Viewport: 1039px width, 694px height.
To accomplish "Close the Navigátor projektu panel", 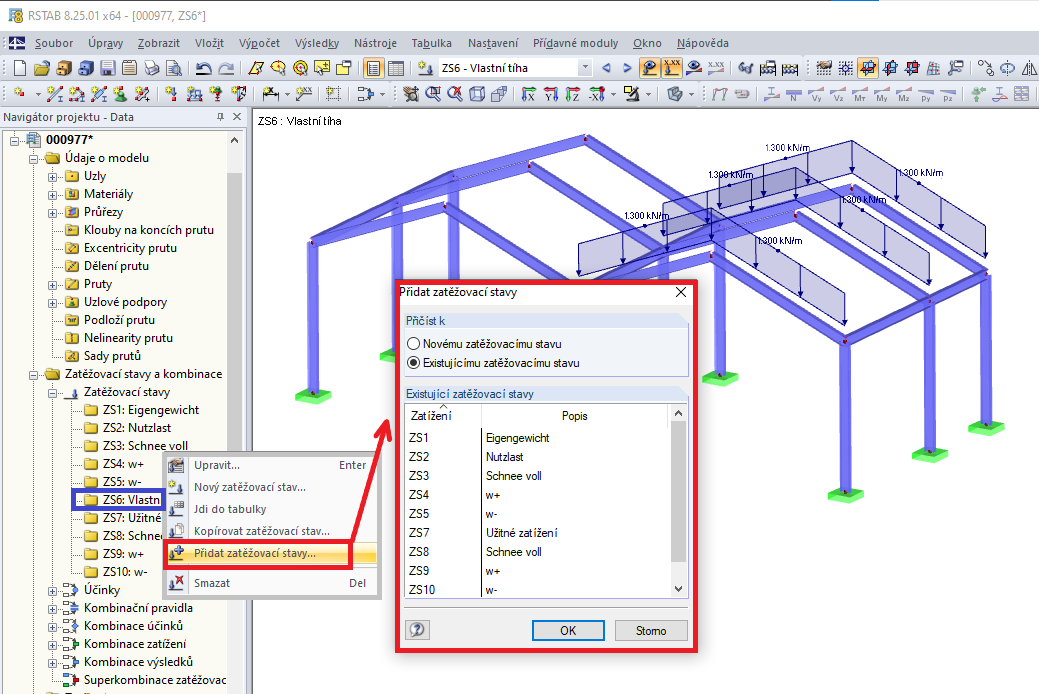I will coord(237,117).
